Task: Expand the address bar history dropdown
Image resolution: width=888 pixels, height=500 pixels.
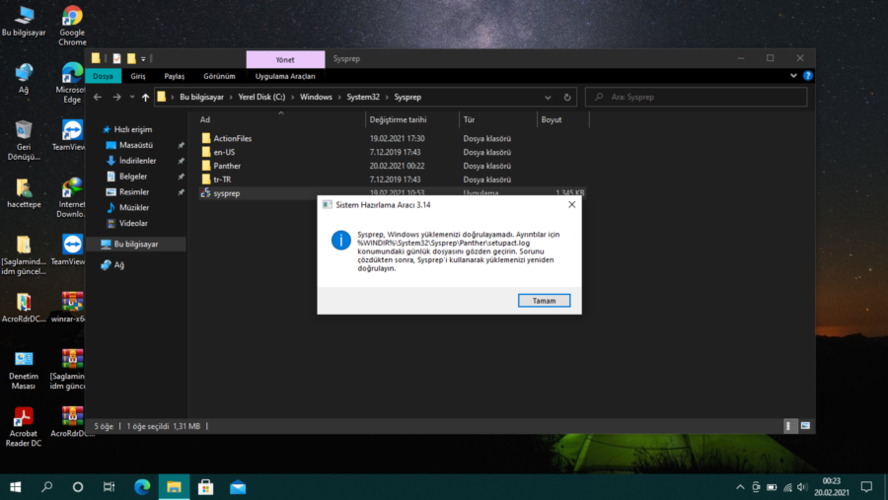Action: point(548,97)
